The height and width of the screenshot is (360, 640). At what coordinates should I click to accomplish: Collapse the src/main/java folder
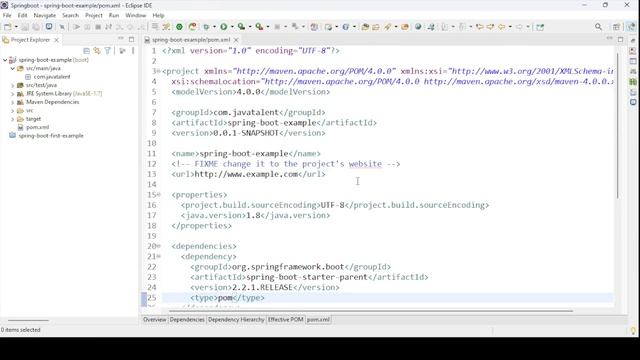13,69
